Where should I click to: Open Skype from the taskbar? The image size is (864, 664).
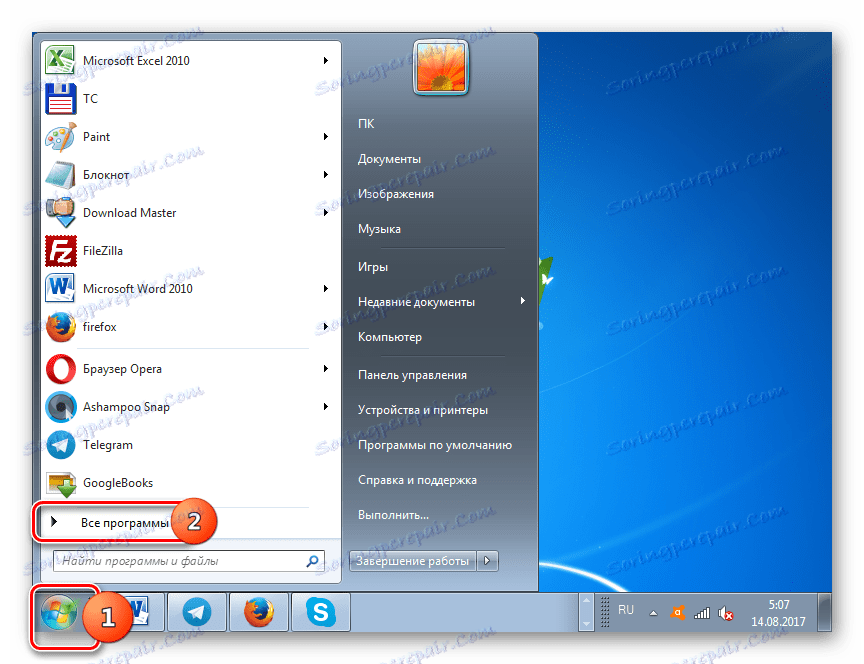click(321, 612)
